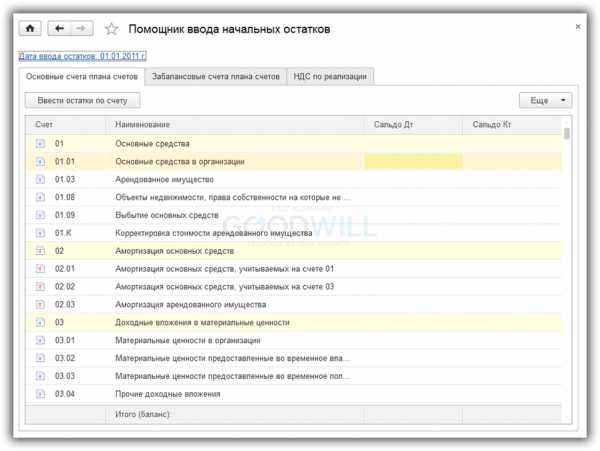600x451 pixels.
Task: Click account icon for row 01.08
Action: 40,197
